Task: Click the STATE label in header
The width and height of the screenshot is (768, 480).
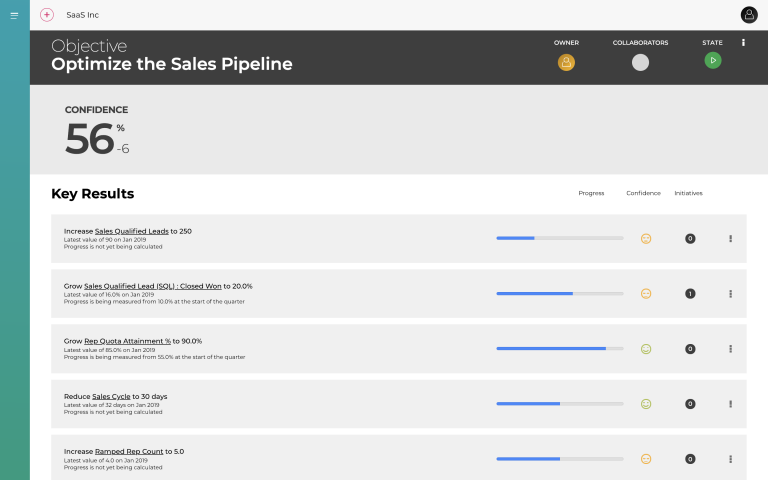Action: [x=712, y=43]
